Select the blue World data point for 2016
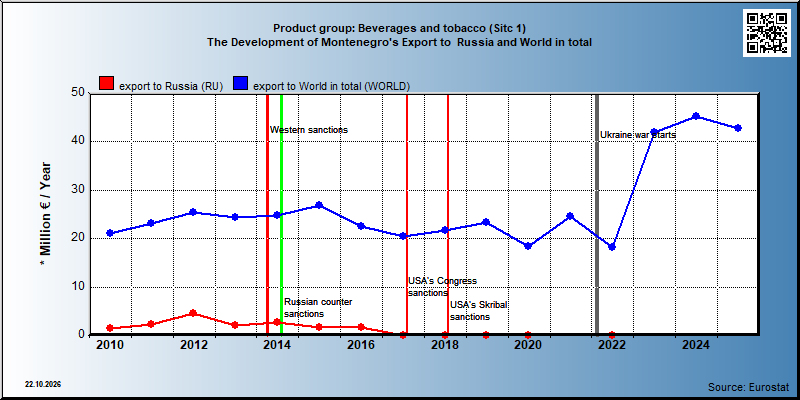Viewport: 800px width, 400px height. pyautogui.click(x=361, y=226)
